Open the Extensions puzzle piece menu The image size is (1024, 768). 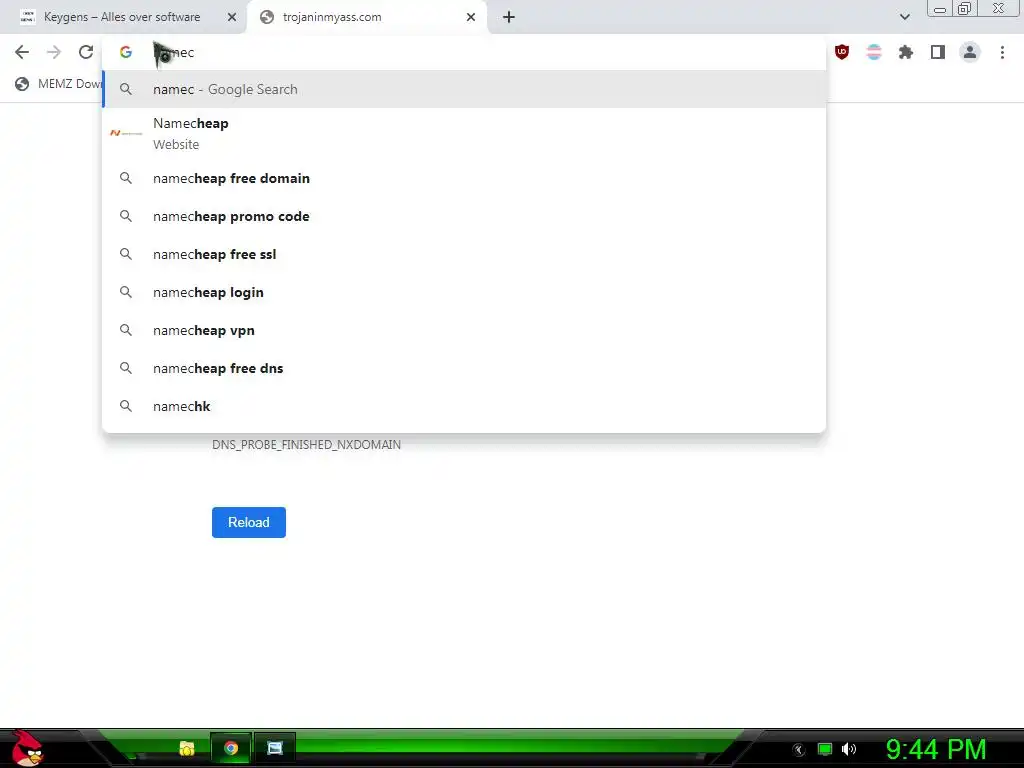[906, 52]
